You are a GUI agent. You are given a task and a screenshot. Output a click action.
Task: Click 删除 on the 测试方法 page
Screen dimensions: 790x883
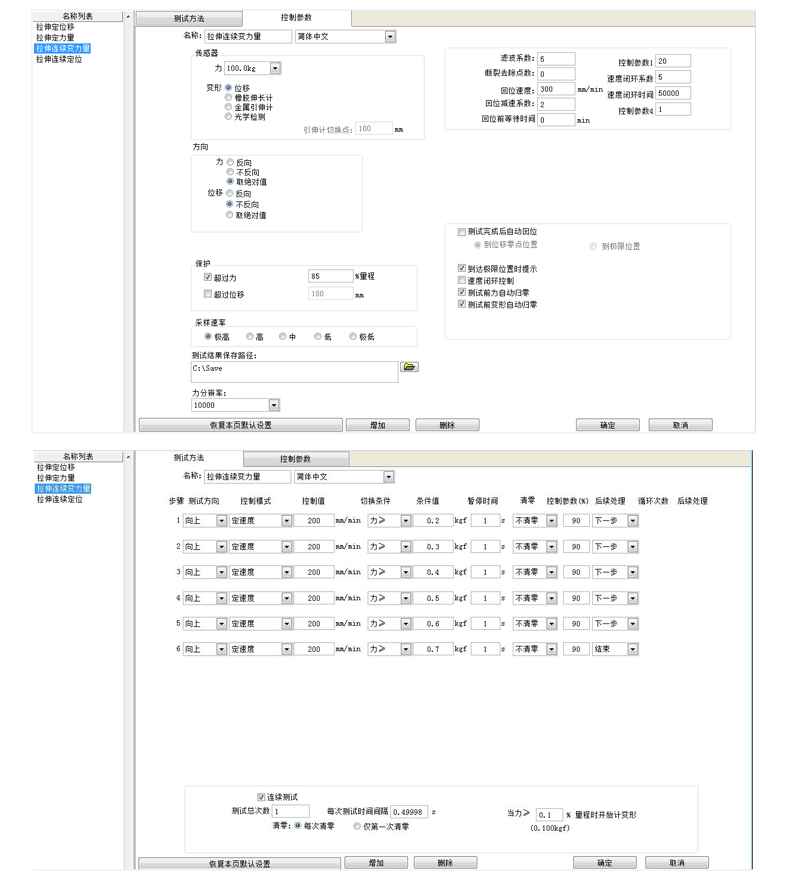point(444,862)
